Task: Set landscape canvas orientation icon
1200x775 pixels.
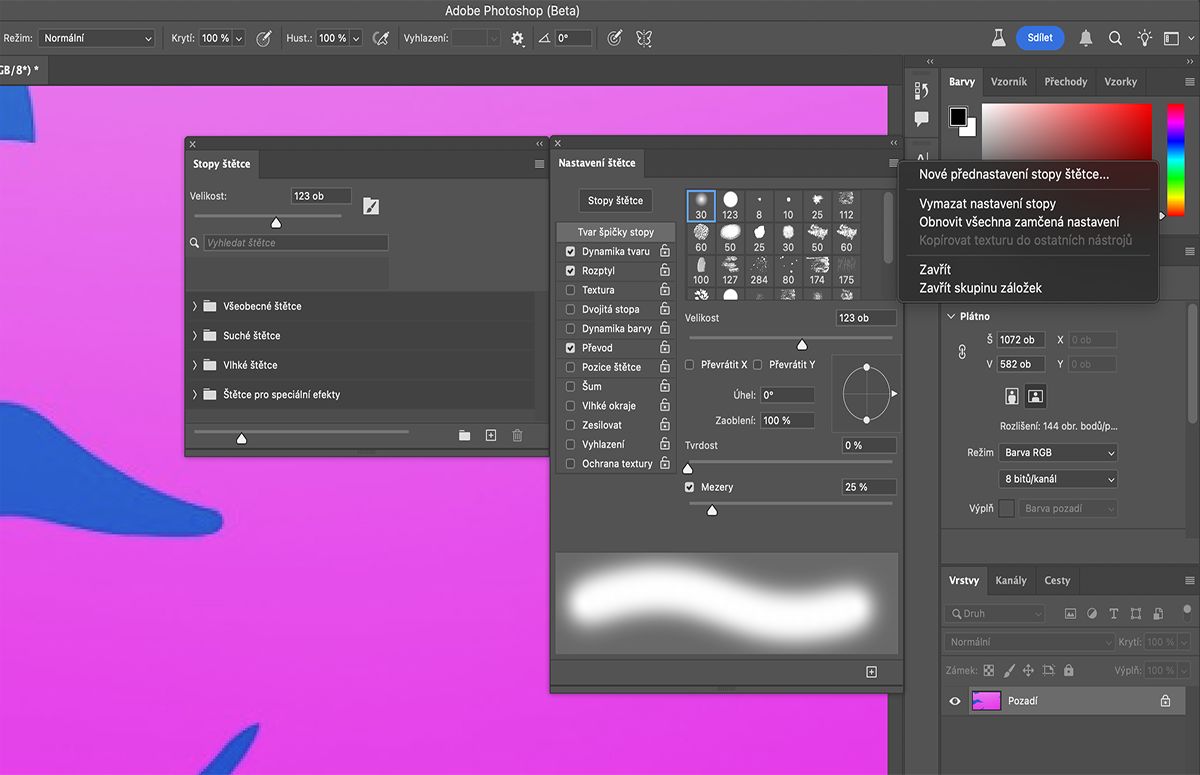Action: click(x=1036, y=396)
